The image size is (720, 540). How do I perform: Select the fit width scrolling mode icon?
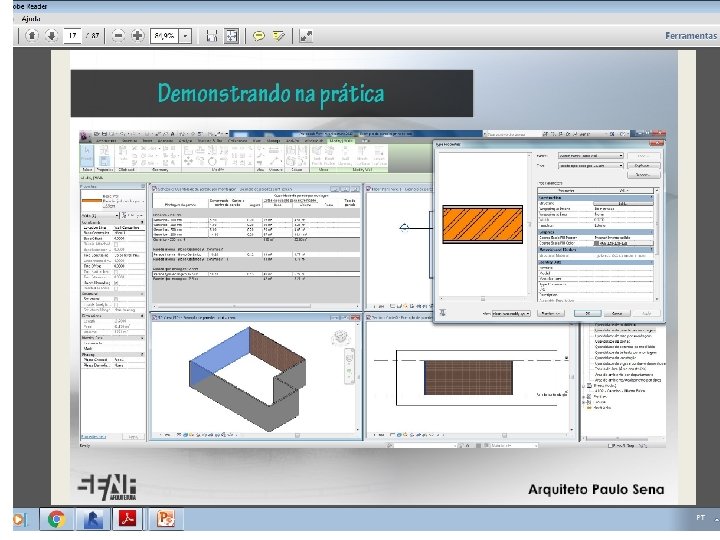pyautogui.click(x=212, y=36)
